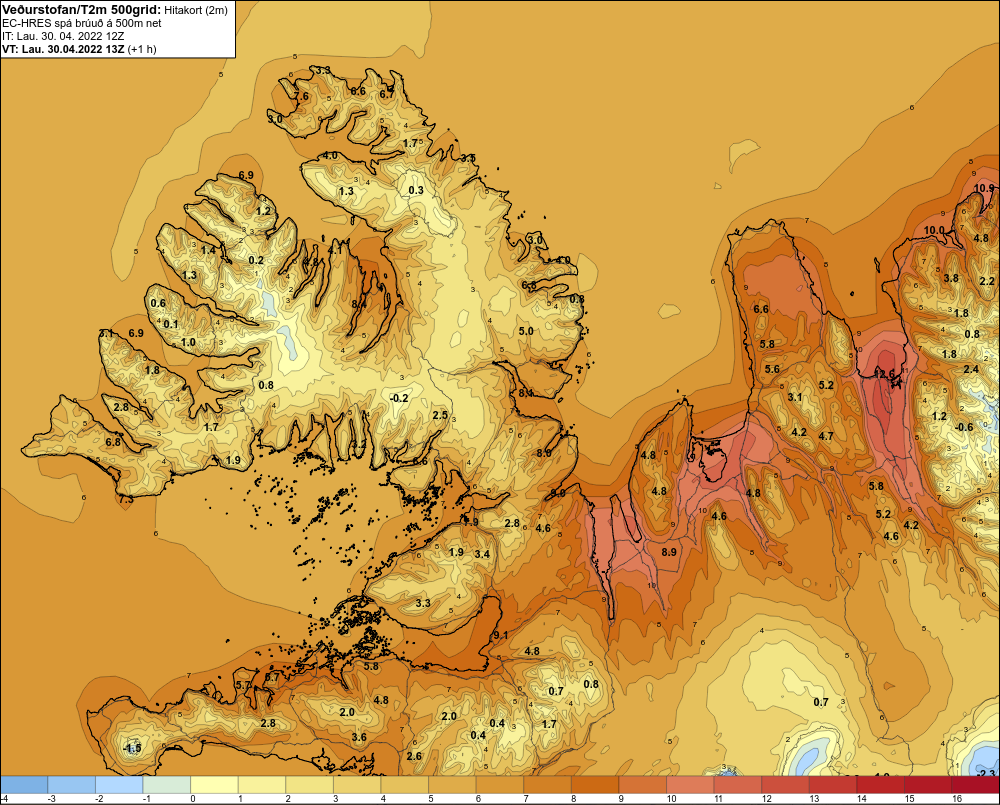
Task: Select the 2.6 temperature reading
Action: coord(414,756)
